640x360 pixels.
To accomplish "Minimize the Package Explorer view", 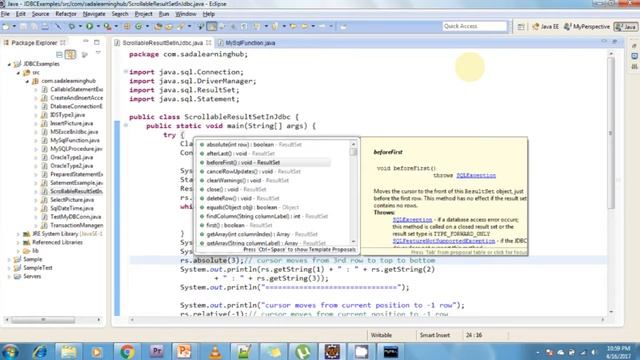I will pos(86,42).
